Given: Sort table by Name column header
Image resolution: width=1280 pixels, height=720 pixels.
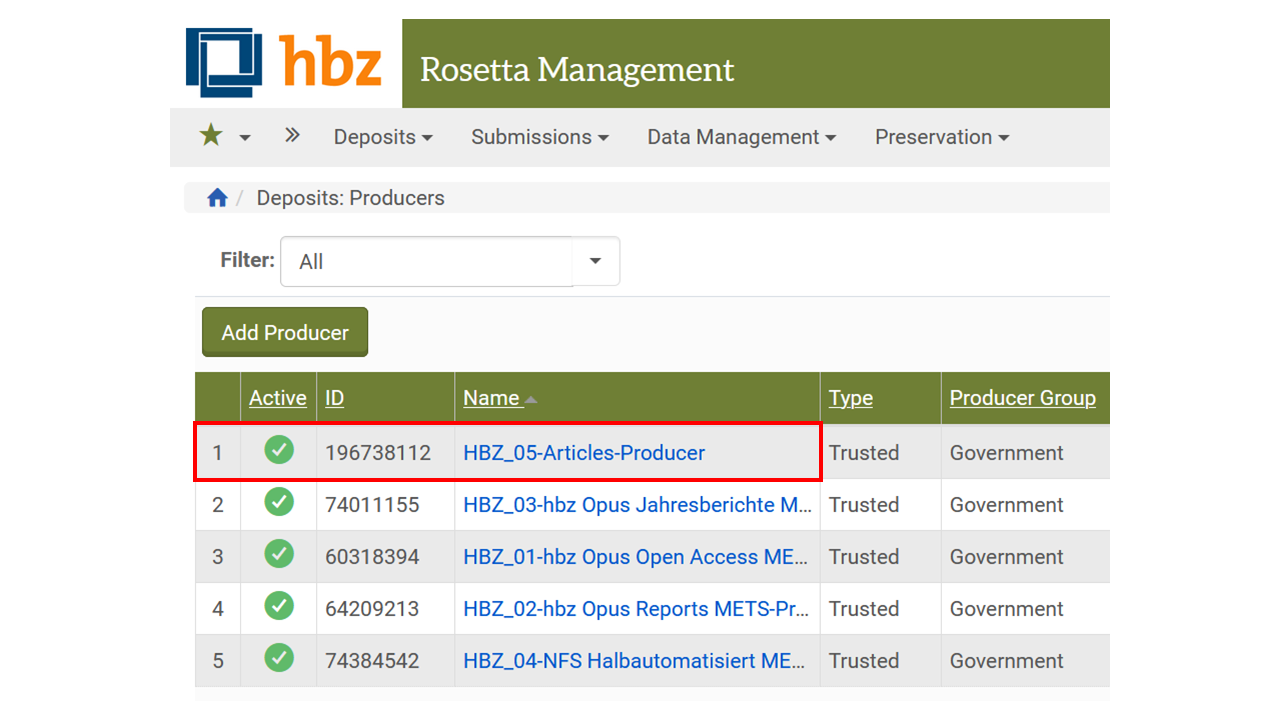Looking at the screenshot, I should (492, 398).
